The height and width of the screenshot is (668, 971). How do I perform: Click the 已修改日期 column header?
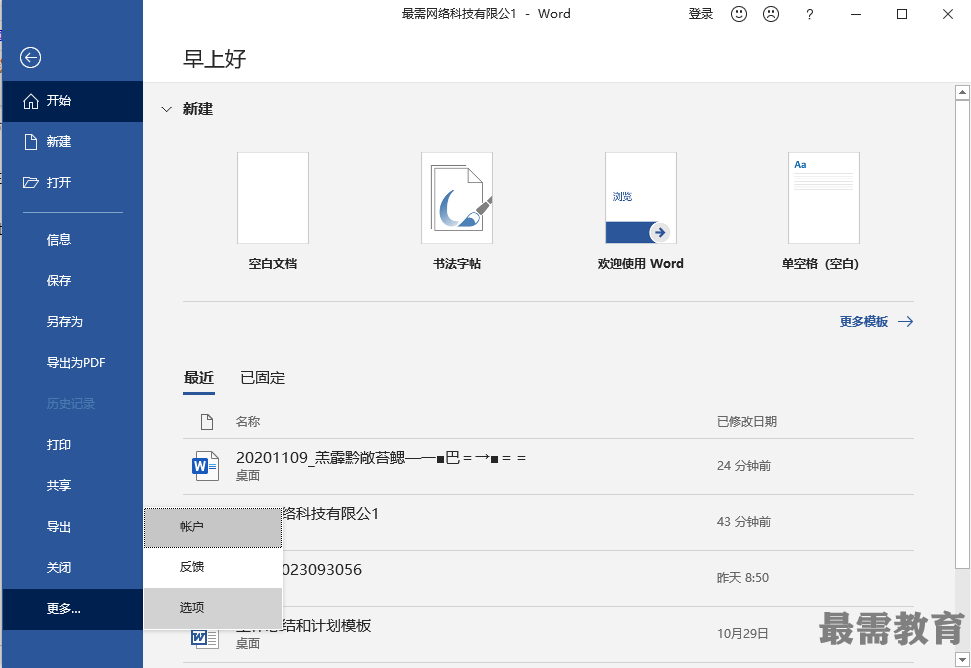coord(747,422)
